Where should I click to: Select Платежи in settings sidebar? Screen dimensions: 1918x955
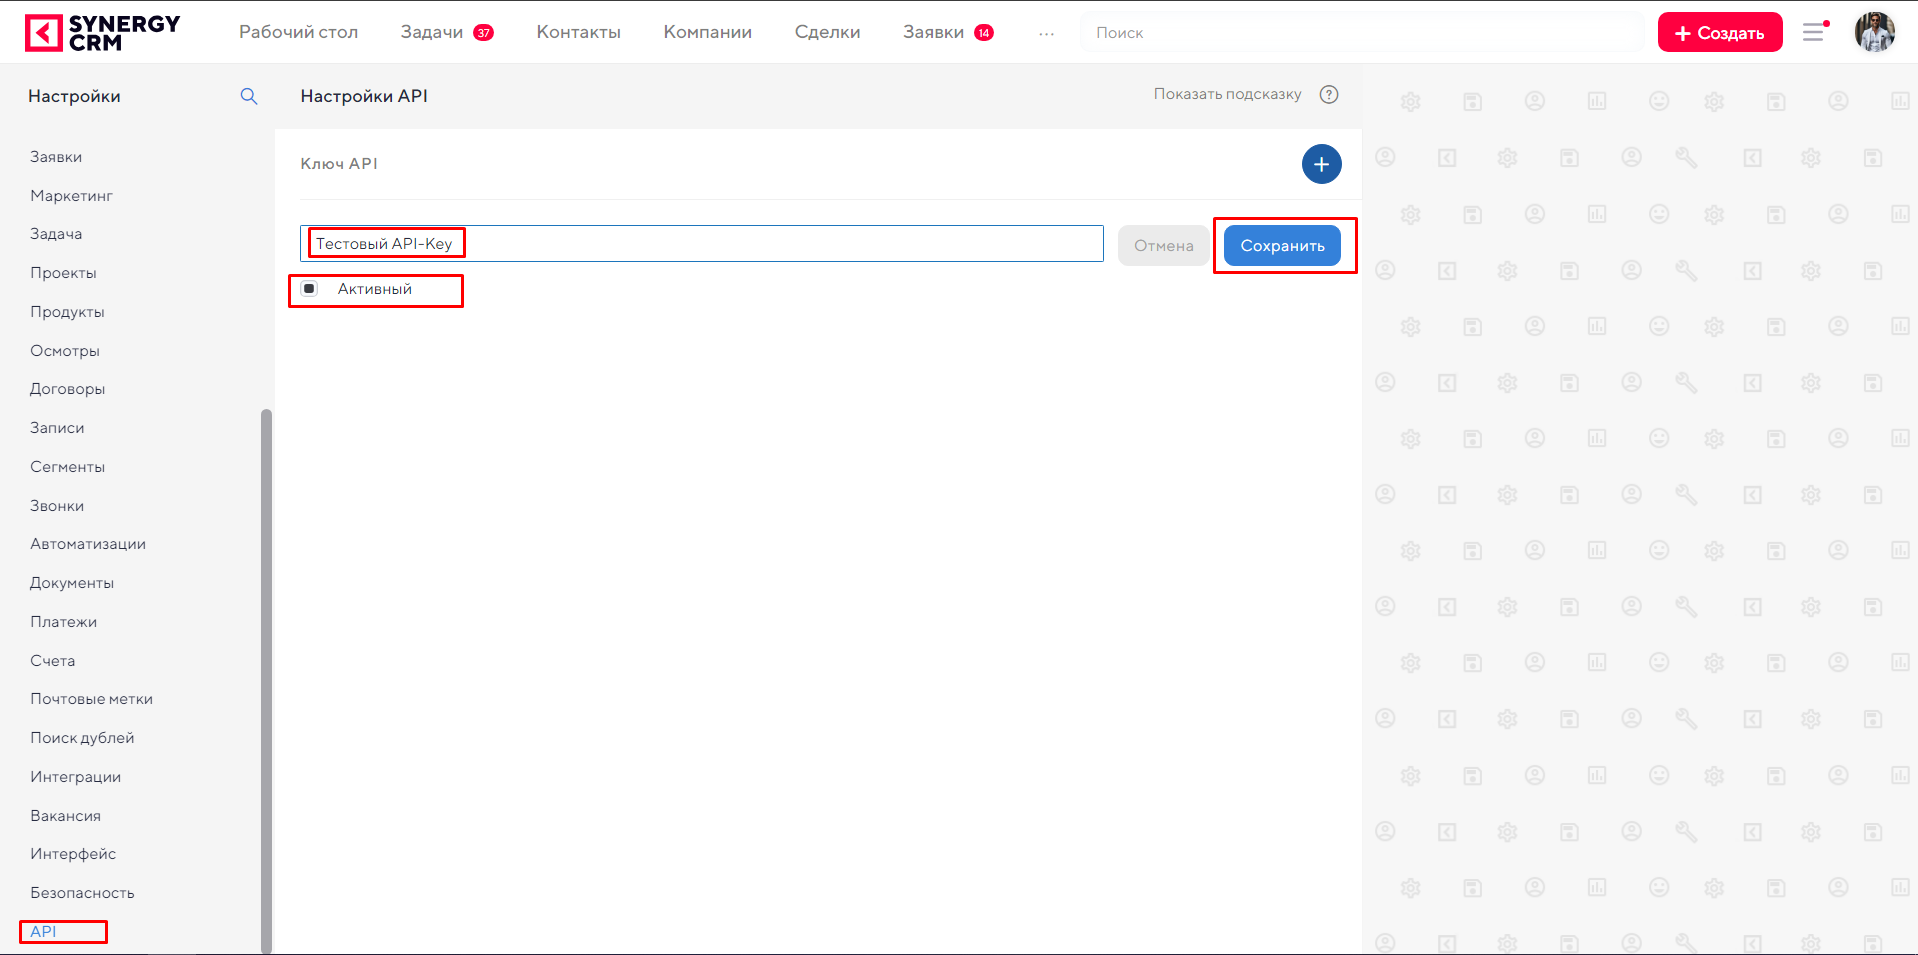coord(63,622)
